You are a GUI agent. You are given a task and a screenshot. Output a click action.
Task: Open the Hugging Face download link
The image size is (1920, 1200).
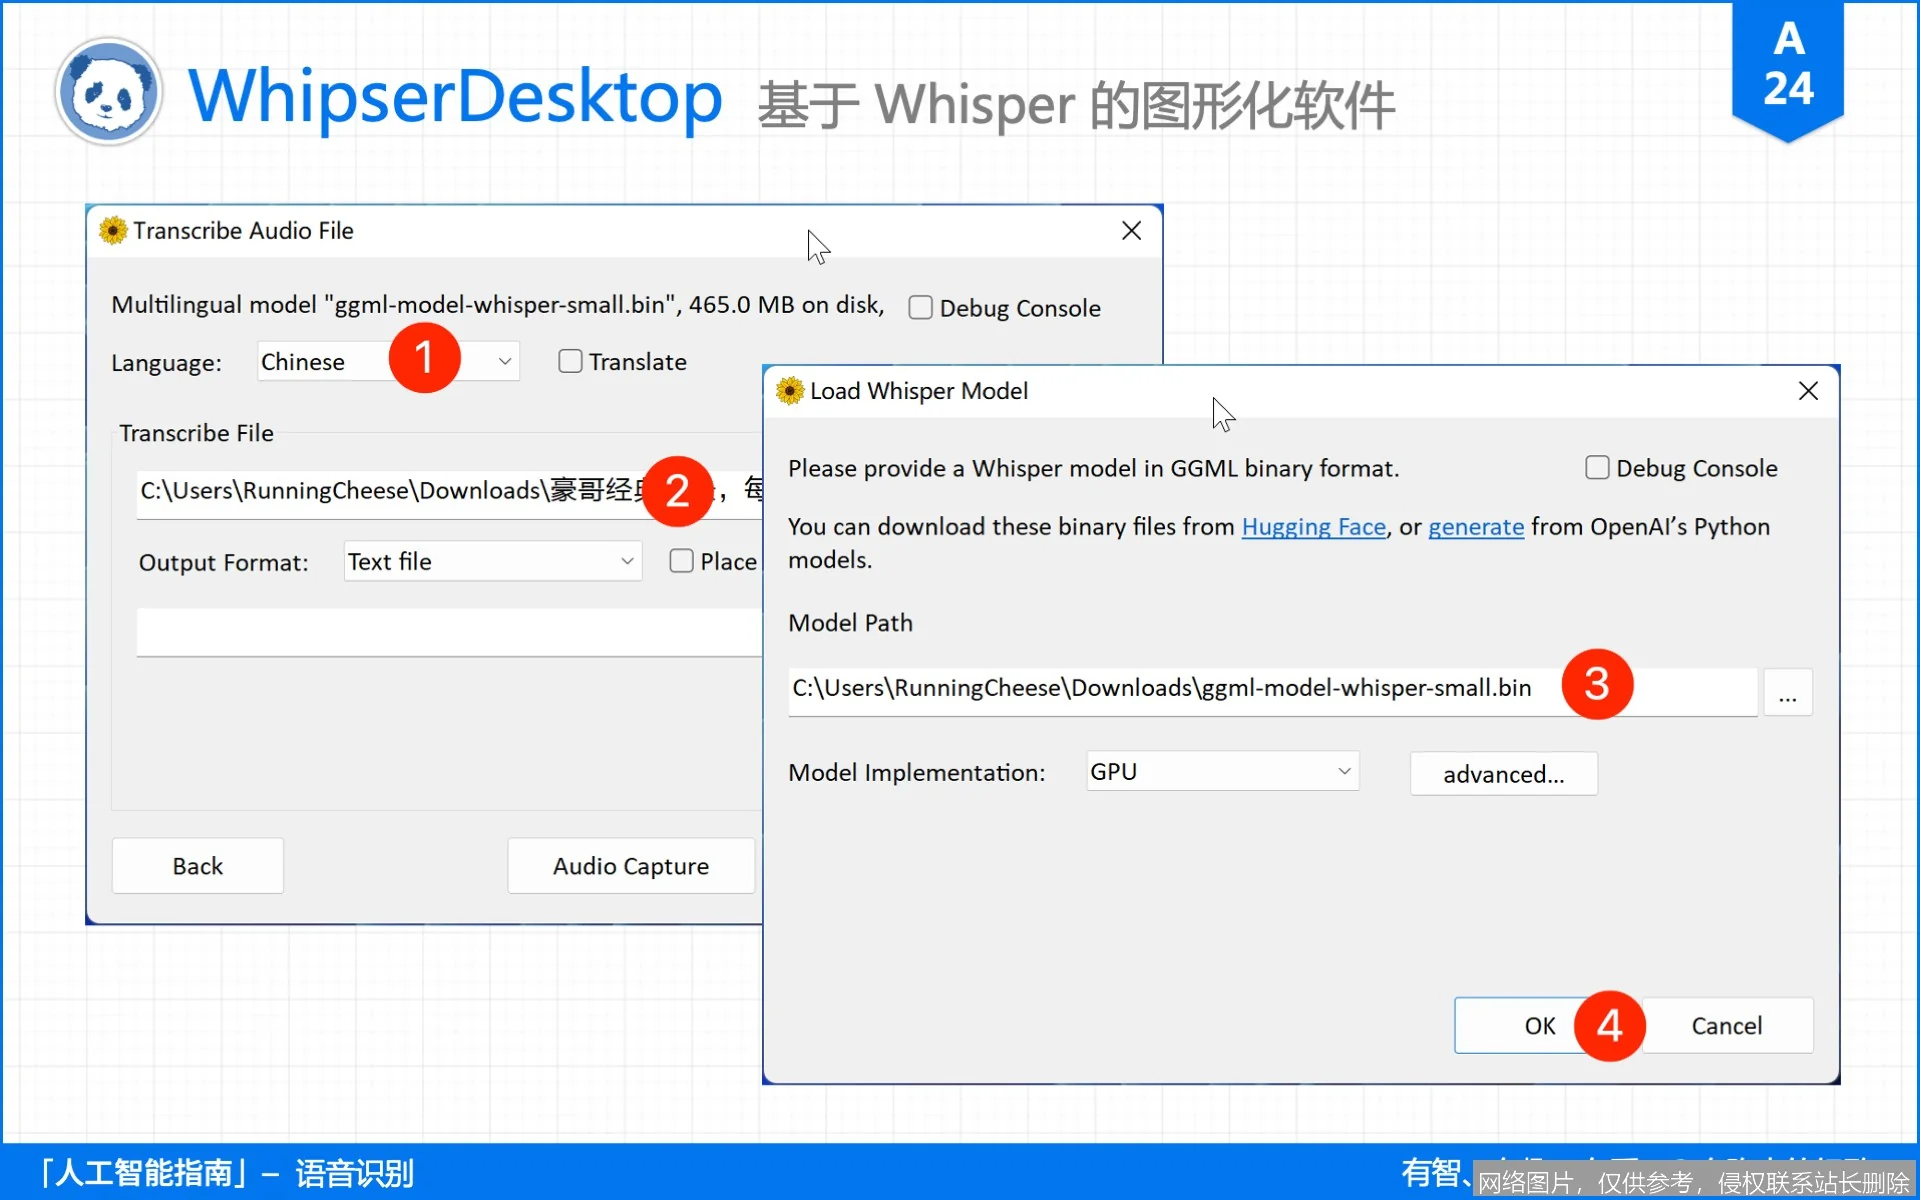click(1313, 527)
